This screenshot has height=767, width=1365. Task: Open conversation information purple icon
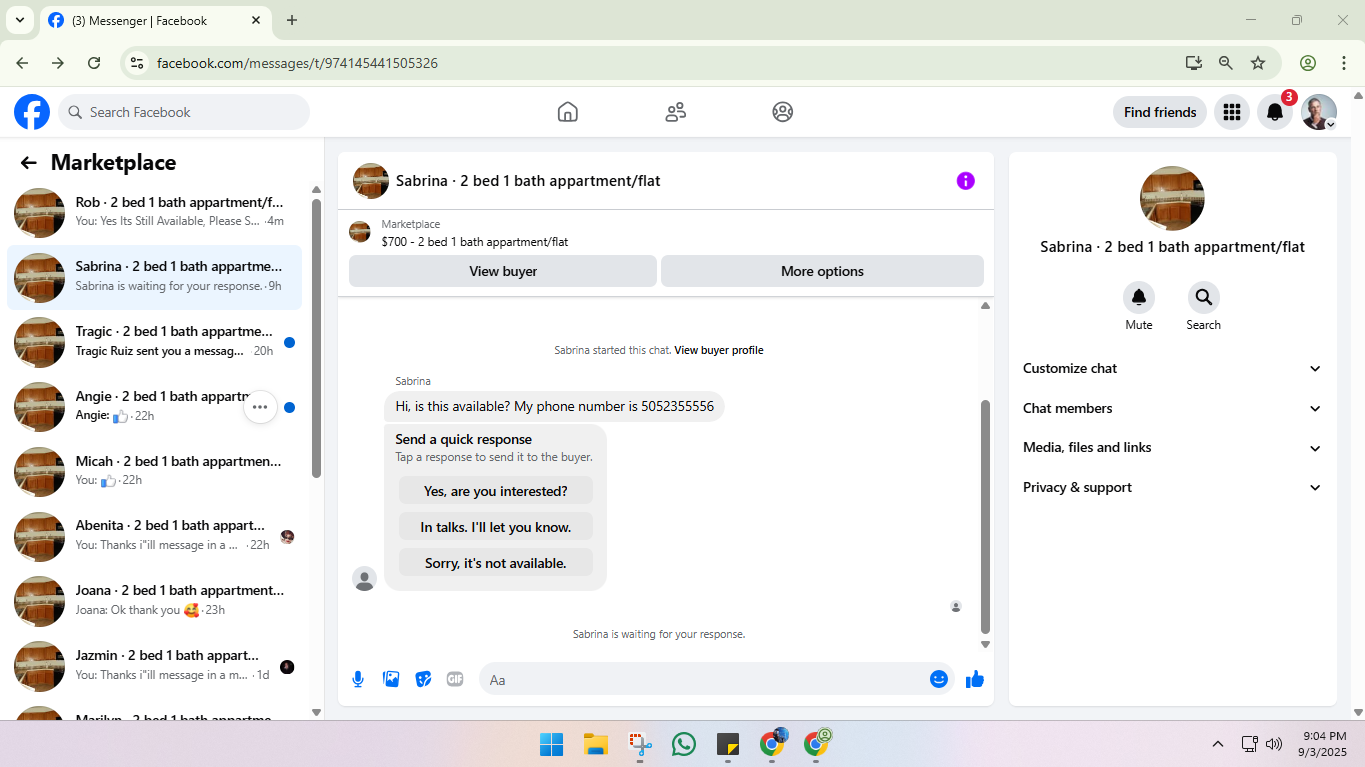pyautogui.click(x=966, y=181)
